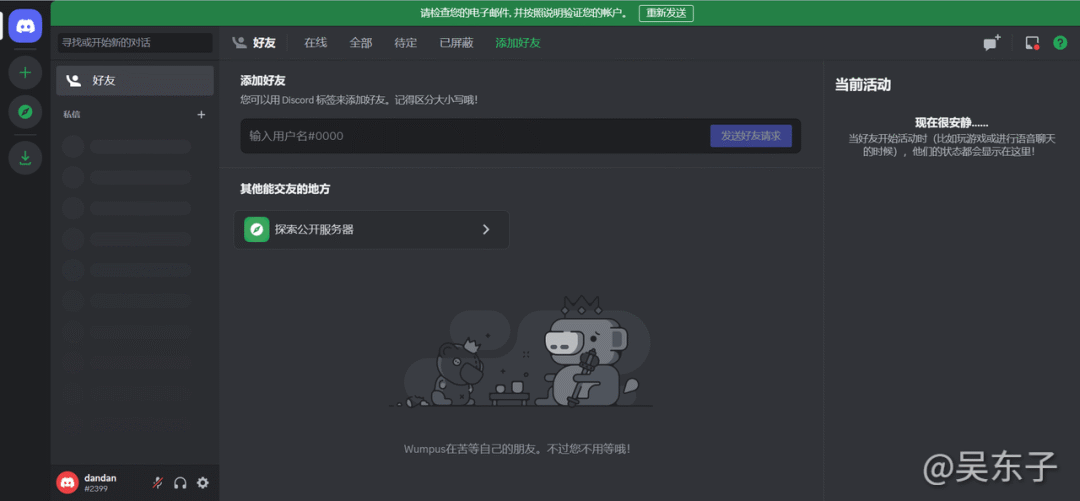The width and height of the screenshot is (1080, 501).
Task: Open the explore public servers compass icon
Action: [25, 112]
